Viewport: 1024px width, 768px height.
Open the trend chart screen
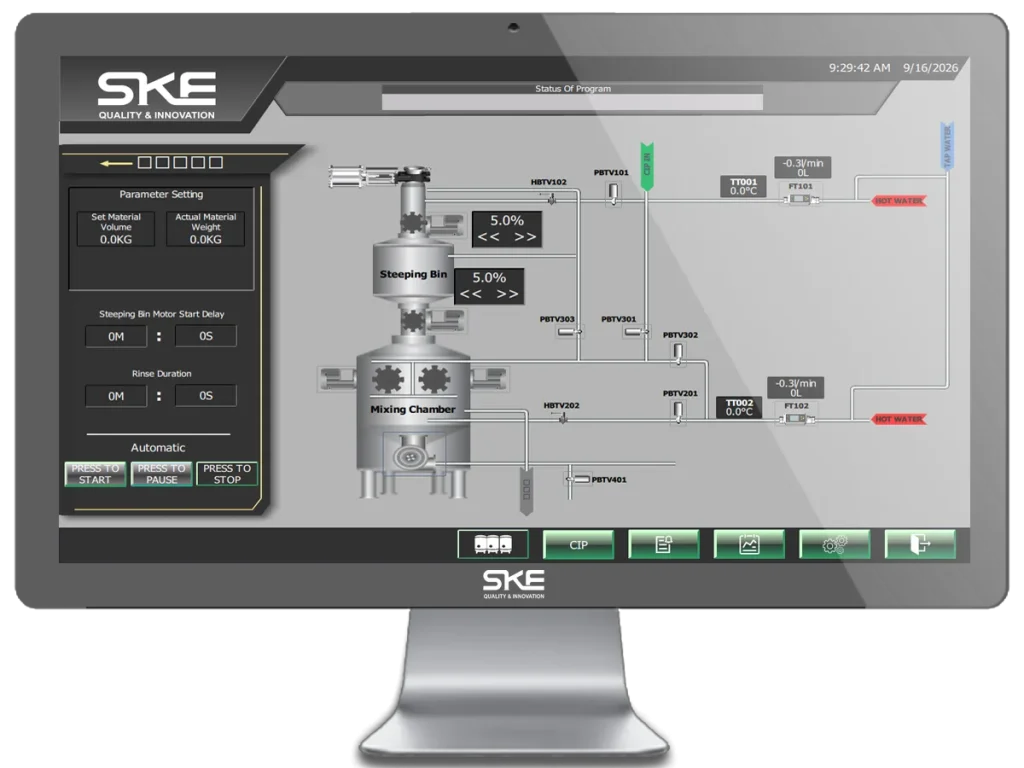click(749, 544)
